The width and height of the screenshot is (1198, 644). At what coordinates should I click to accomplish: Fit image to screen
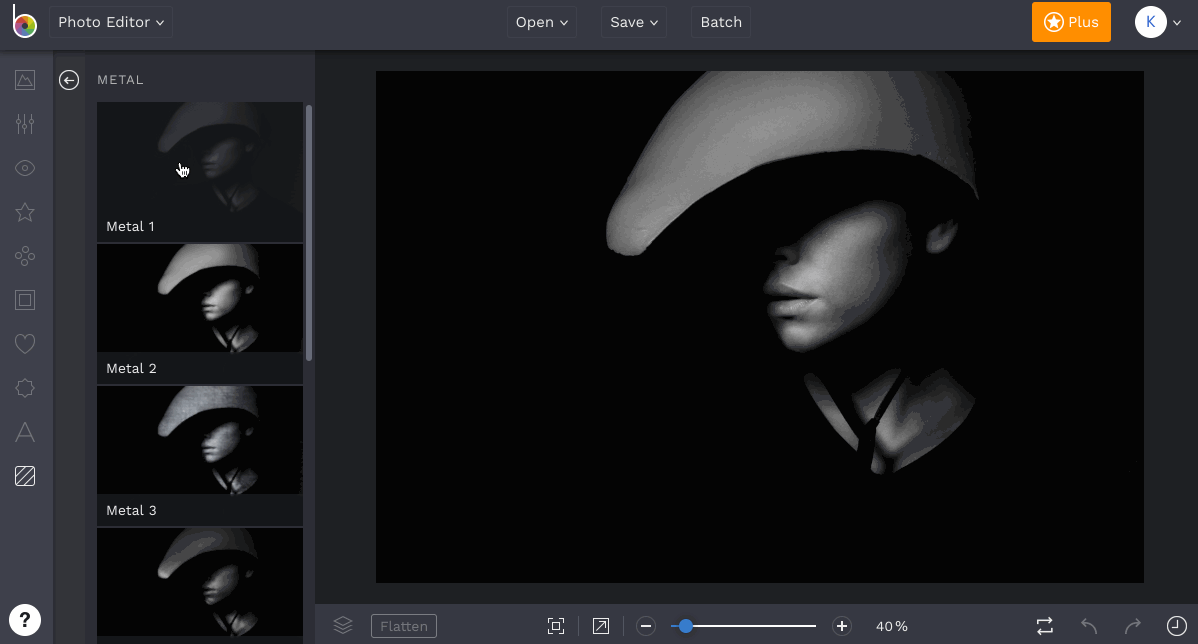[556, 626]
